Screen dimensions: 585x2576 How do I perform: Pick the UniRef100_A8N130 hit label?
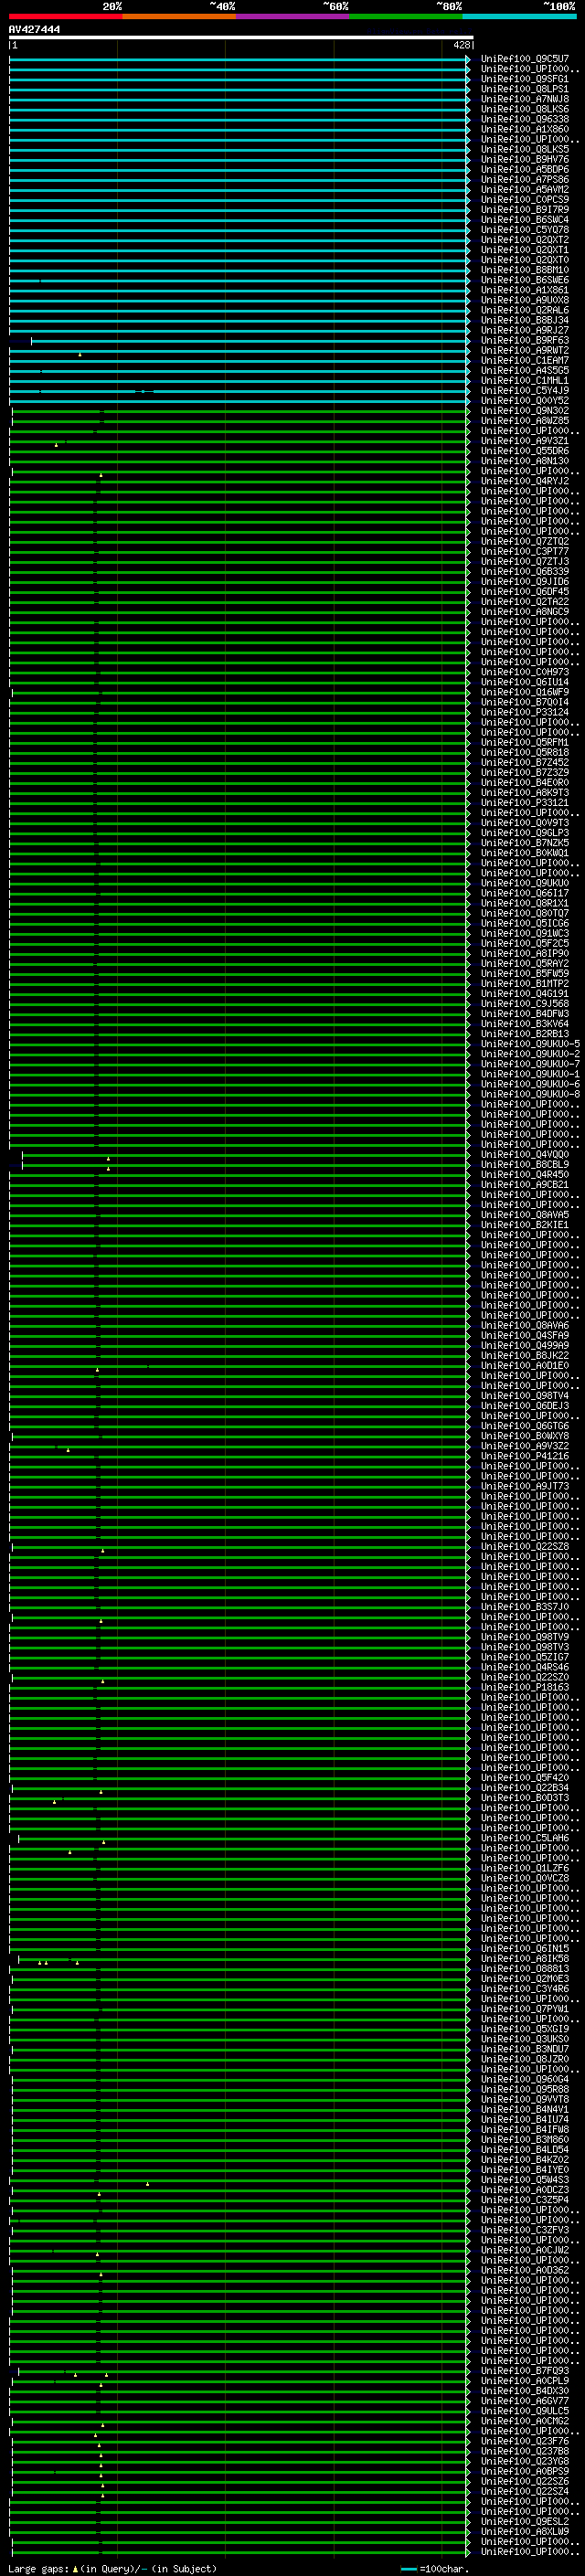(x=524, y=461)
